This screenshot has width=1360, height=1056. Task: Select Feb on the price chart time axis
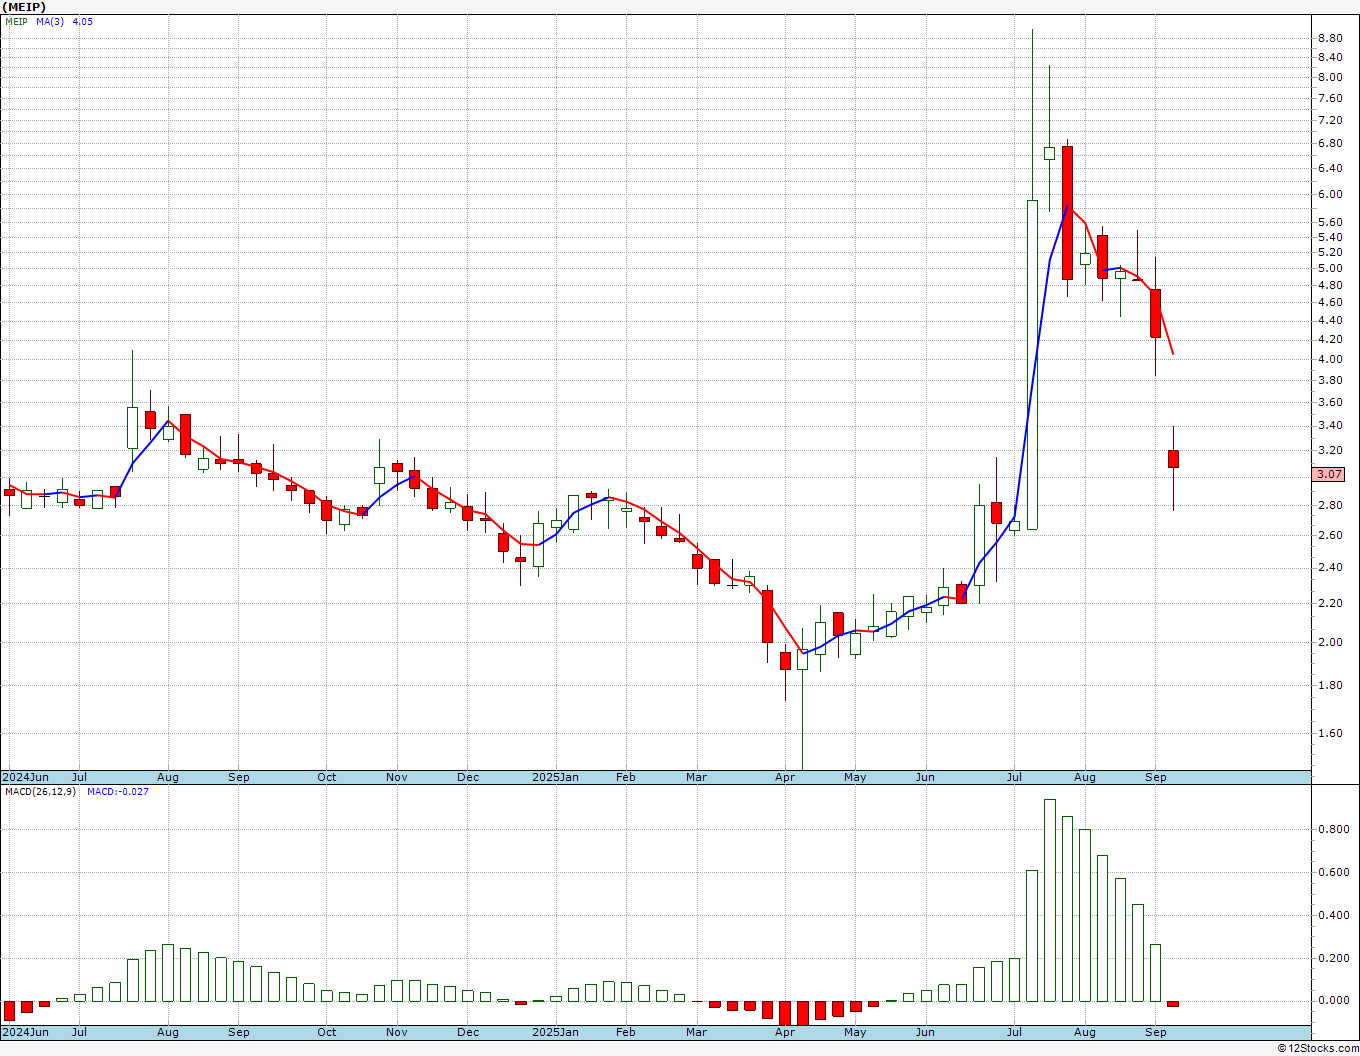pyautogui.click(x=626, y=777)
